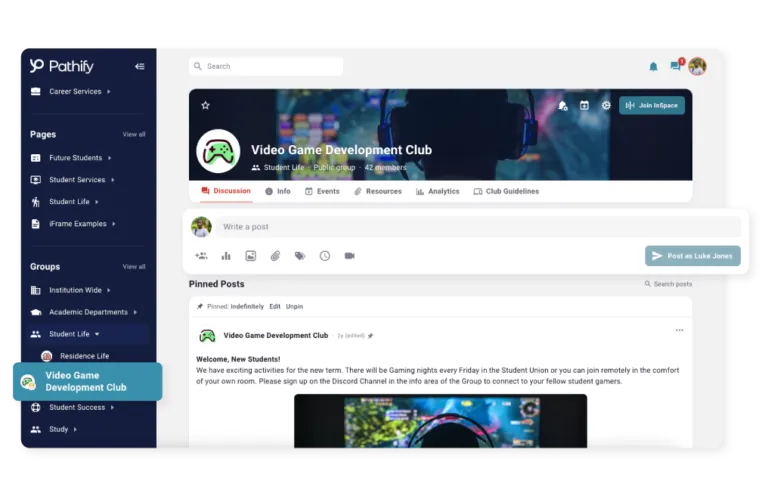The image size is (768, 499).
Task: Expand Career Services in sidebar
Action: (x=80, y=91)
